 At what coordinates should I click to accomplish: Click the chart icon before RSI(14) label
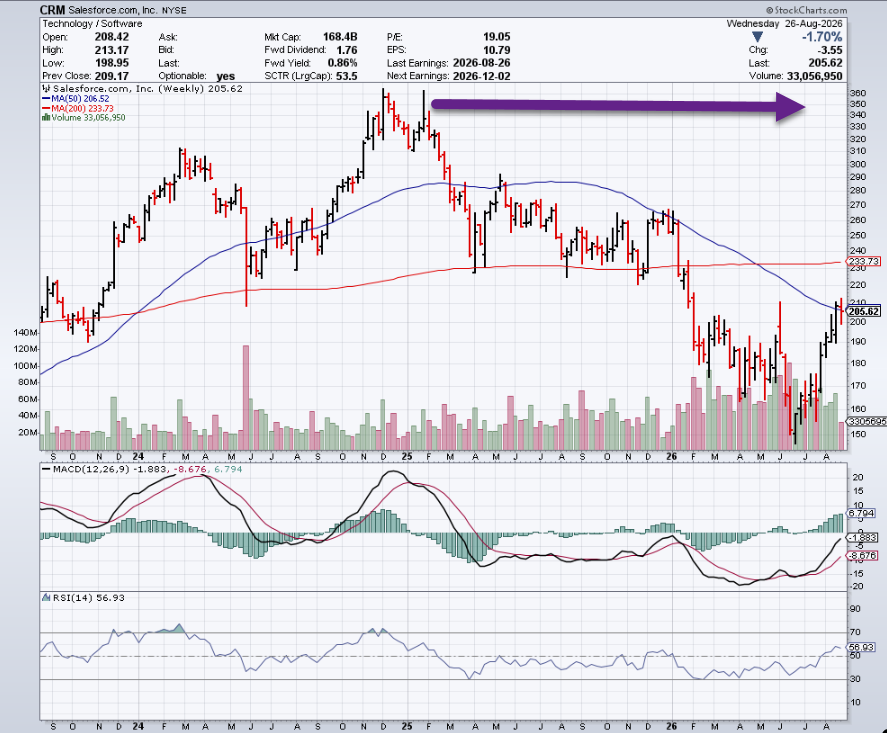[x=46, y=598]
